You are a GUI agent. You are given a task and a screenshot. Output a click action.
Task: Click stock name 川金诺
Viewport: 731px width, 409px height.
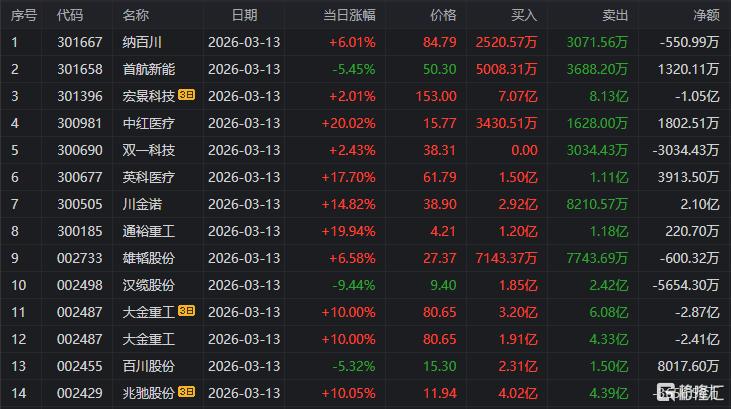pyautogui.click(x=142, y=204)
